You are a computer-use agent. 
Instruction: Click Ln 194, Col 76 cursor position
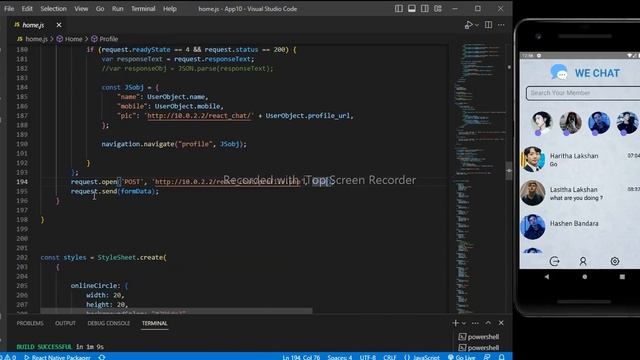point(301,357)
